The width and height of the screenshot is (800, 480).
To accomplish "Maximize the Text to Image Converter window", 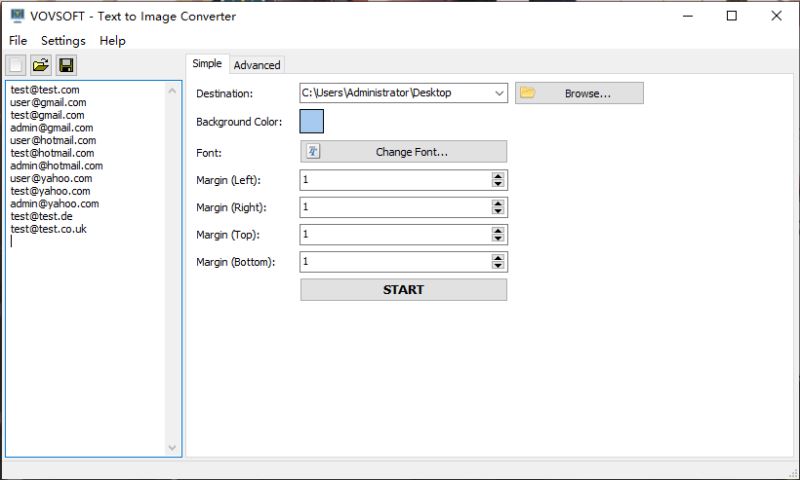I will tap(732, 16).
